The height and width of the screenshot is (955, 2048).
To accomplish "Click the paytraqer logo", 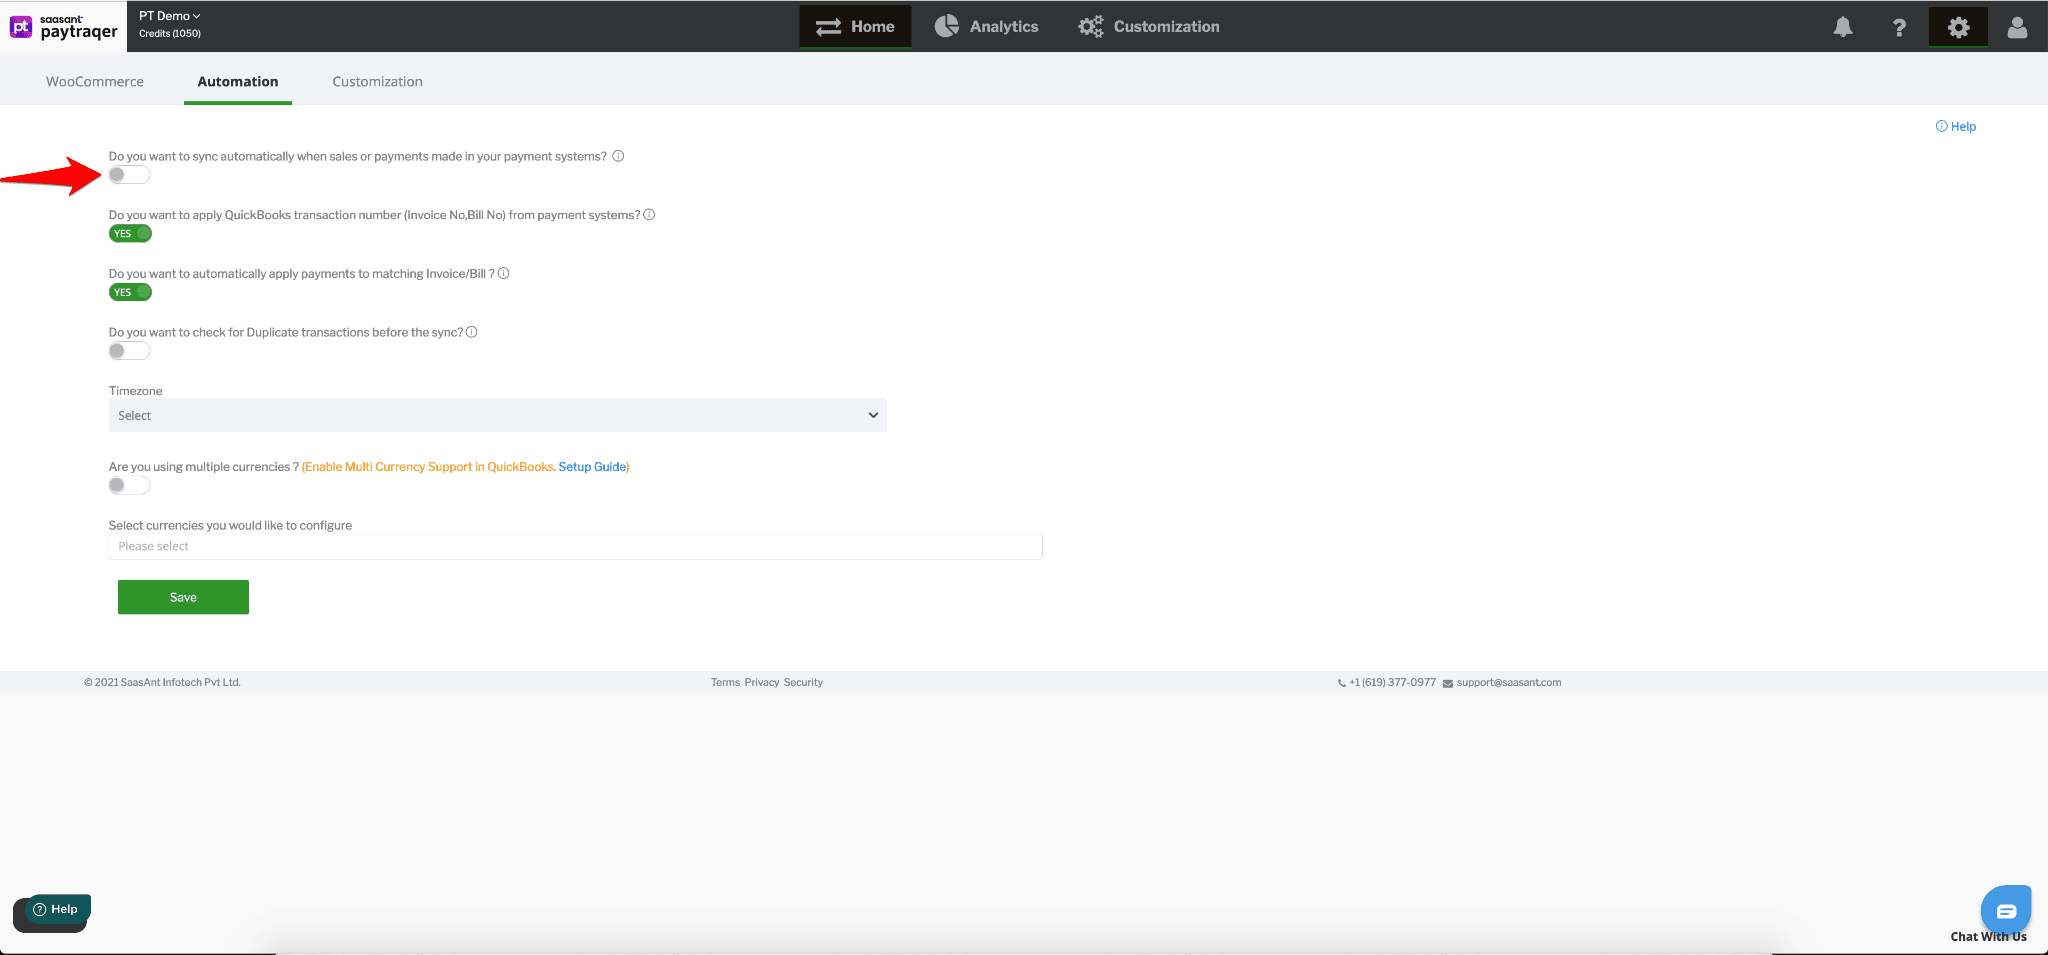I will pos(64,27).
